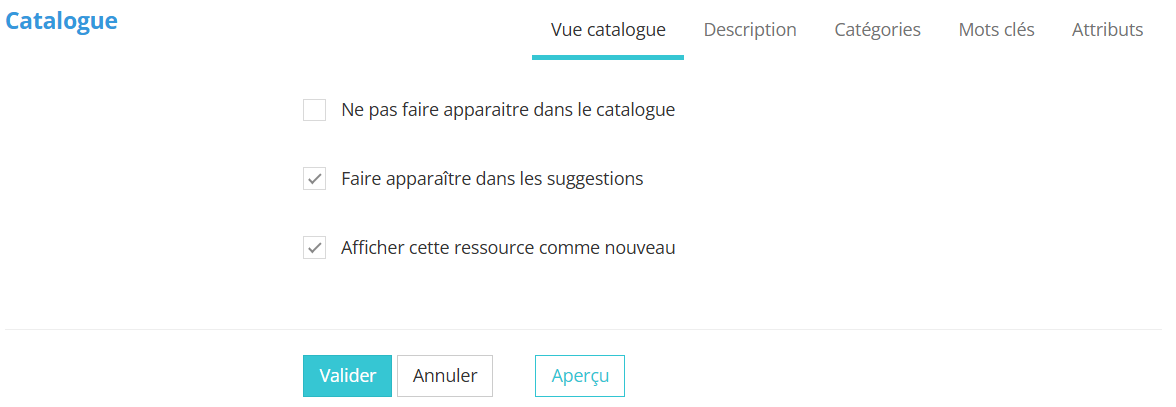
Task: Open the Aperçu preview button
Action: click(x=580, y=376)
